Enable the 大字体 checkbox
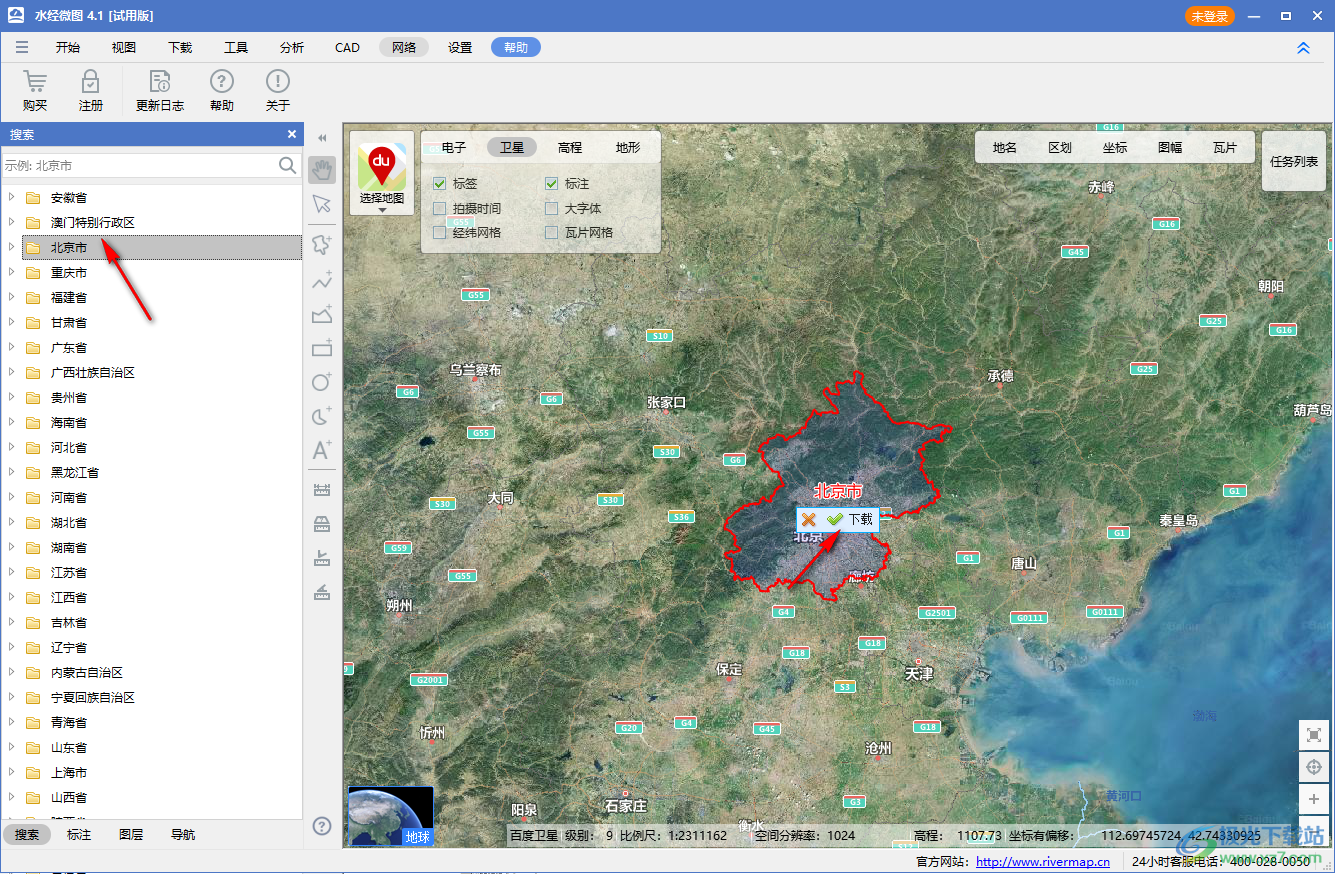Viewport: 1335px width, 874px height. click(551, 208)
